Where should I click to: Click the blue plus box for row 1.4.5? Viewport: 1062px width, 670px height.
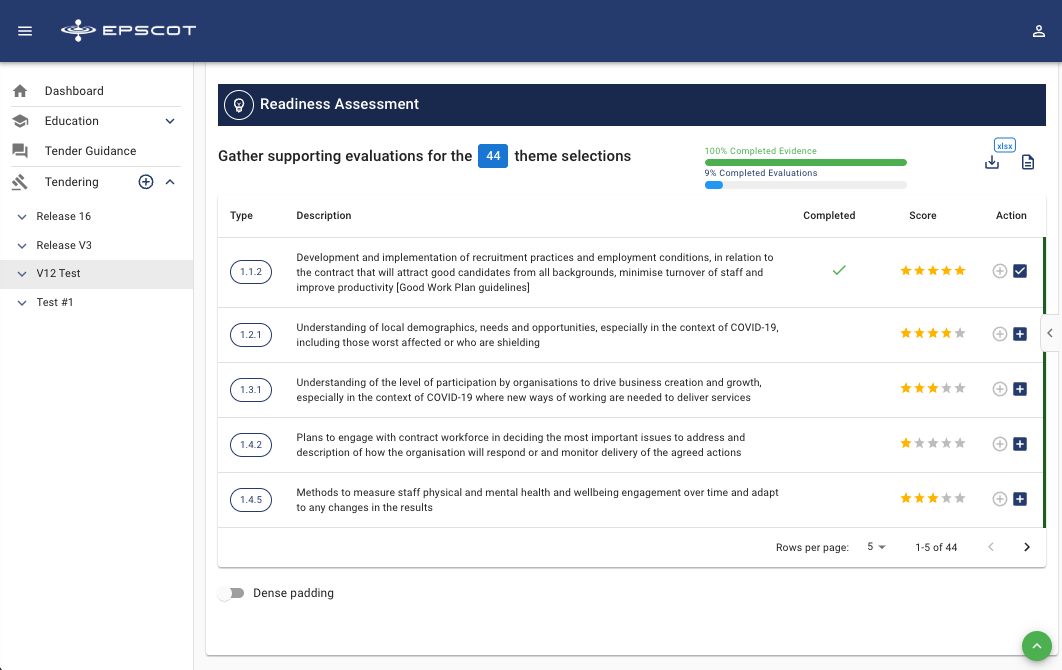[1020, 499]
